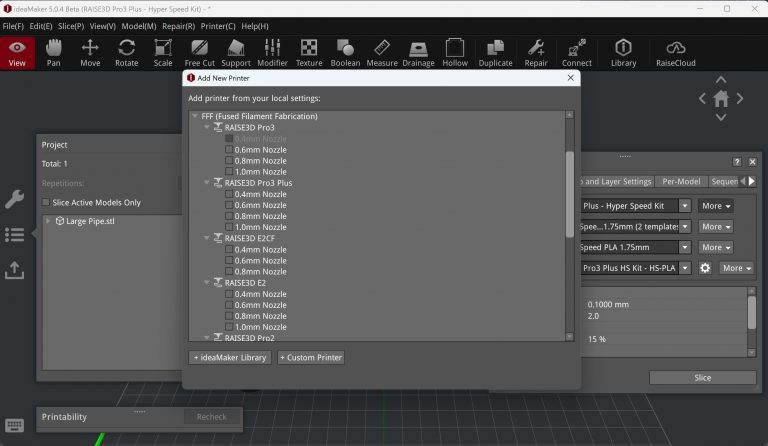This screenshot has height=446, width=768.
Task: Switch to the Per-Model tab
Action: tap(681, 181)
